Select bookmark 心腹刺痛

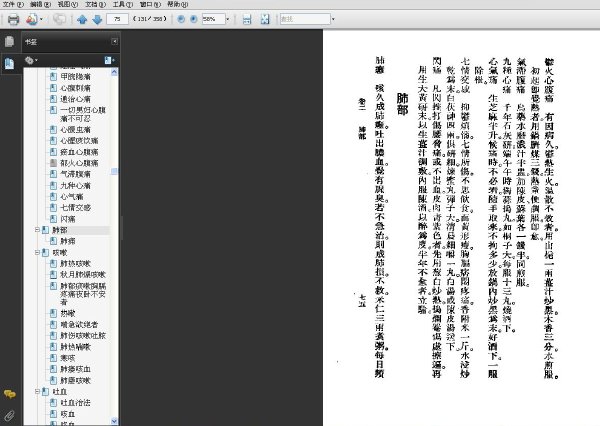click(75, 88)
